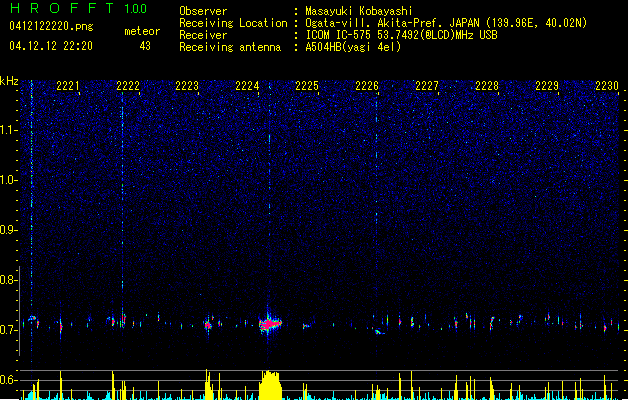Click the Receiving antenna label
This screenshot has height=400, width=629.
pos(230,47)
